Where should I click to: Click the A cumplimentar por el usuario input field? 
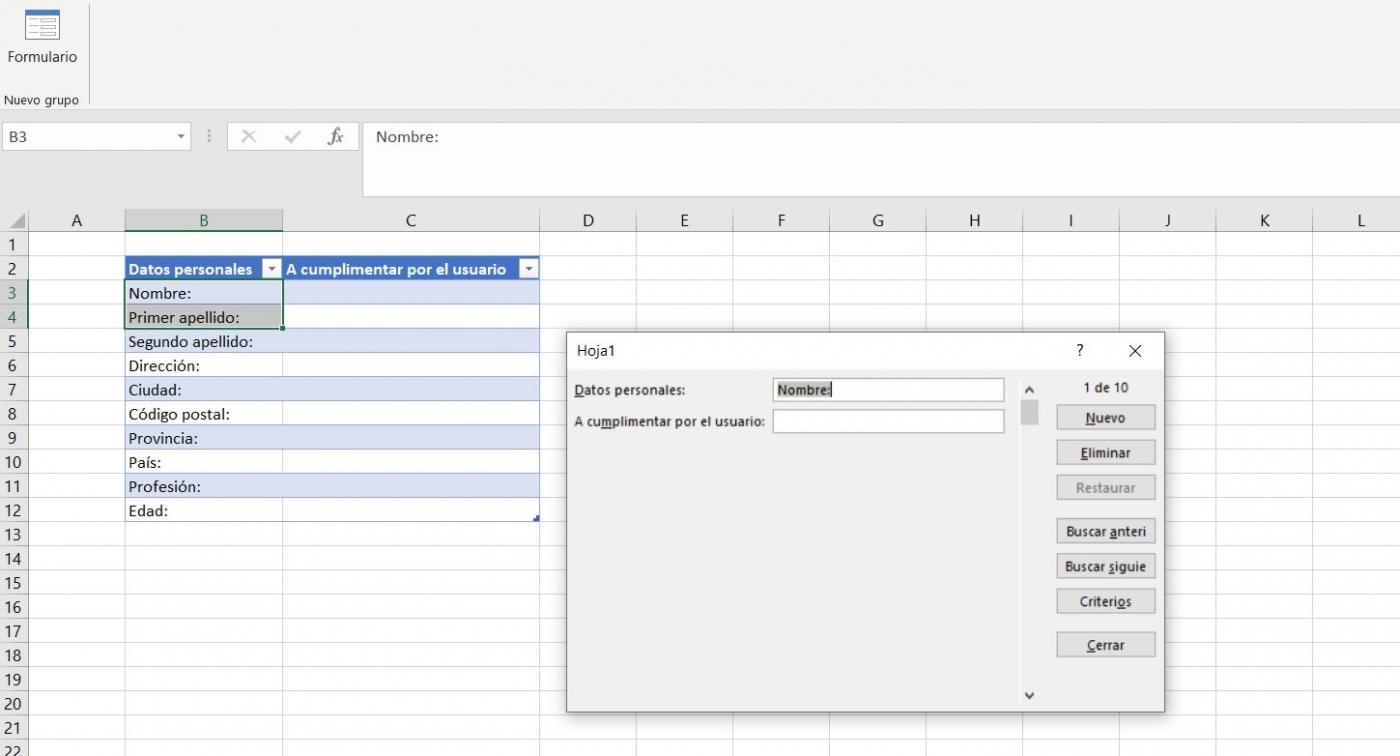(887, 421)
